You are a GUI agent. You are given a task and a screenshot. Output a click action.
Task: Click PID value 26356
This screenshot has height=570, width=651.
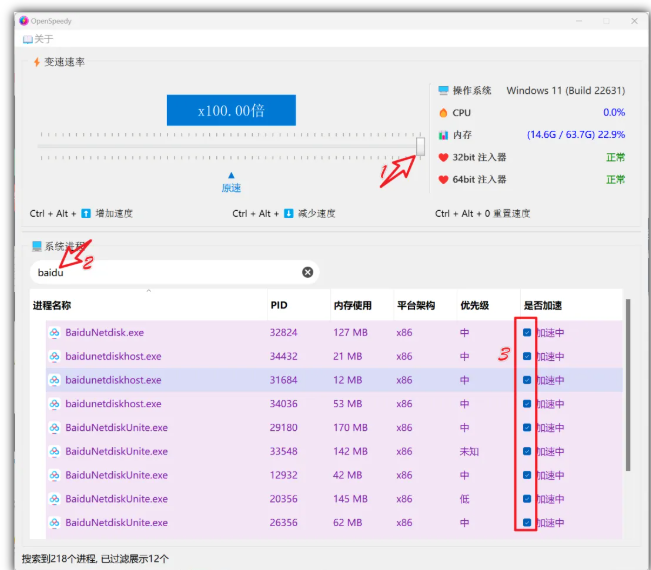click(x=284, y=522)
